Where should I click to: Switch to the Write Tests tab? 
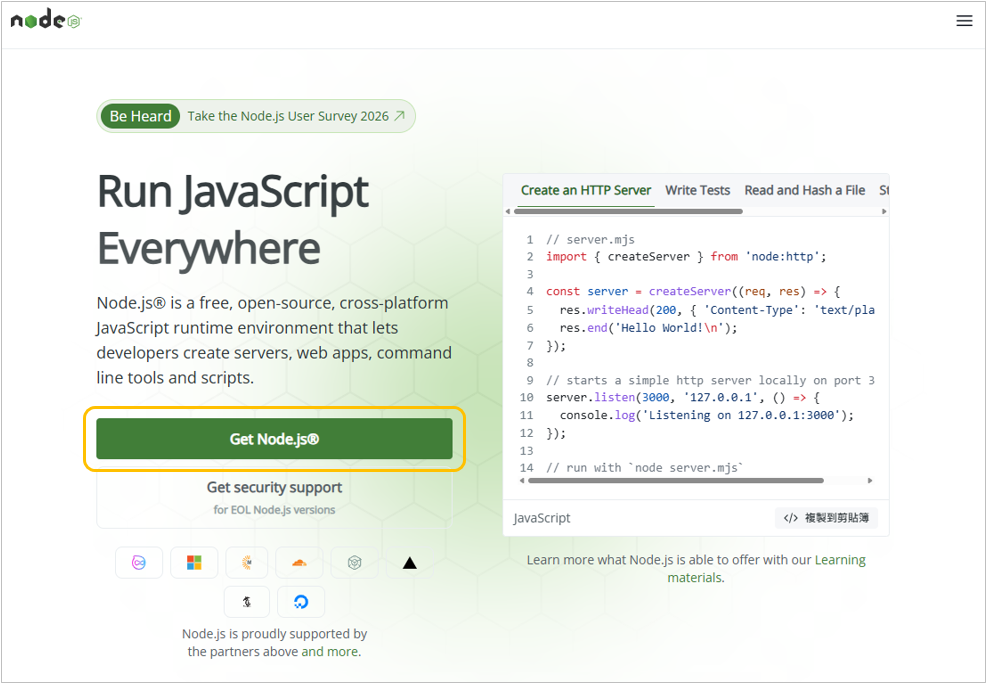coord(697,190)
